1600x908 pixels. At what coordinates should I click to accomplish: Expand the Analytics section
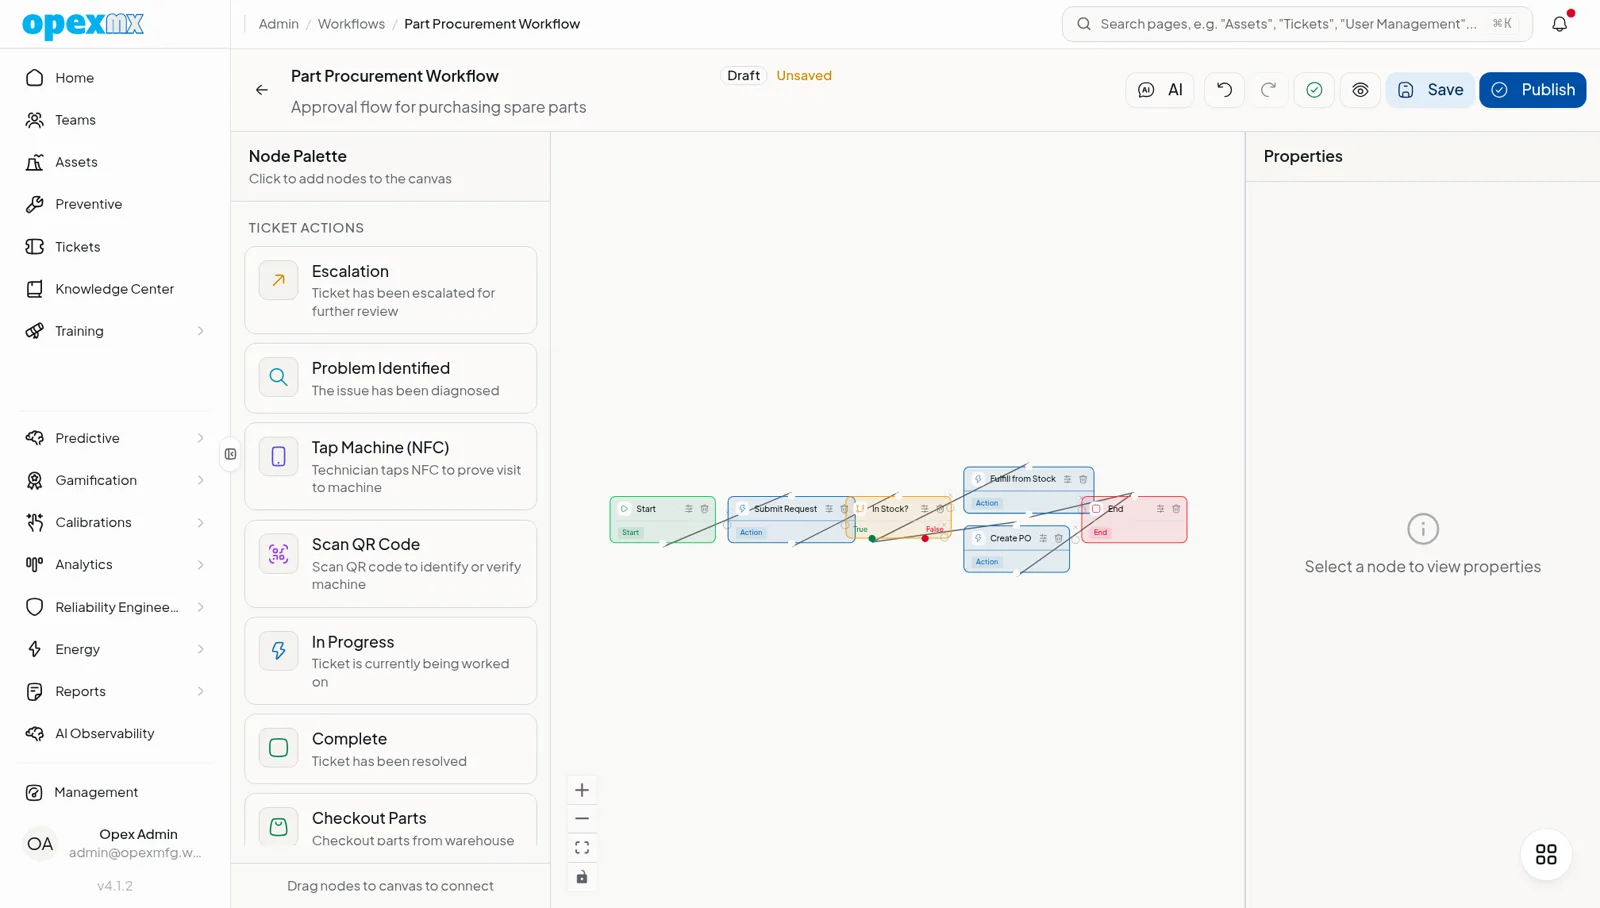click(x=115, y=564)
